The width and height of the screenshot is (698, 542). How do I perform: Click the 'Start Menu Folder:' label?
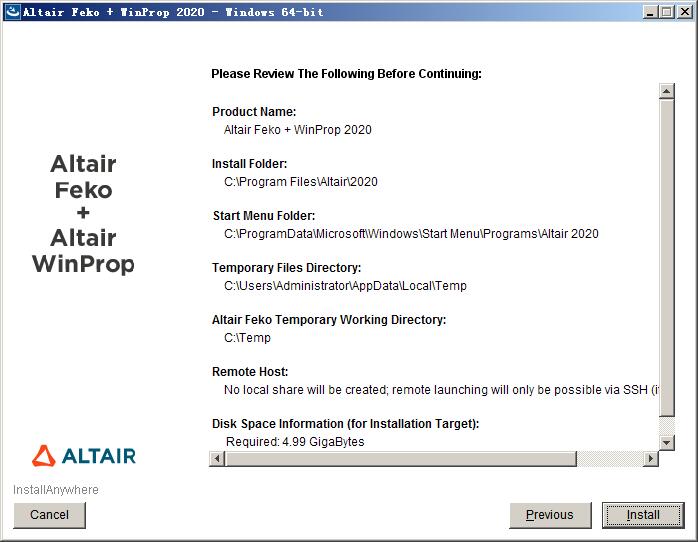pyautogui.click(x=264, y=216)
